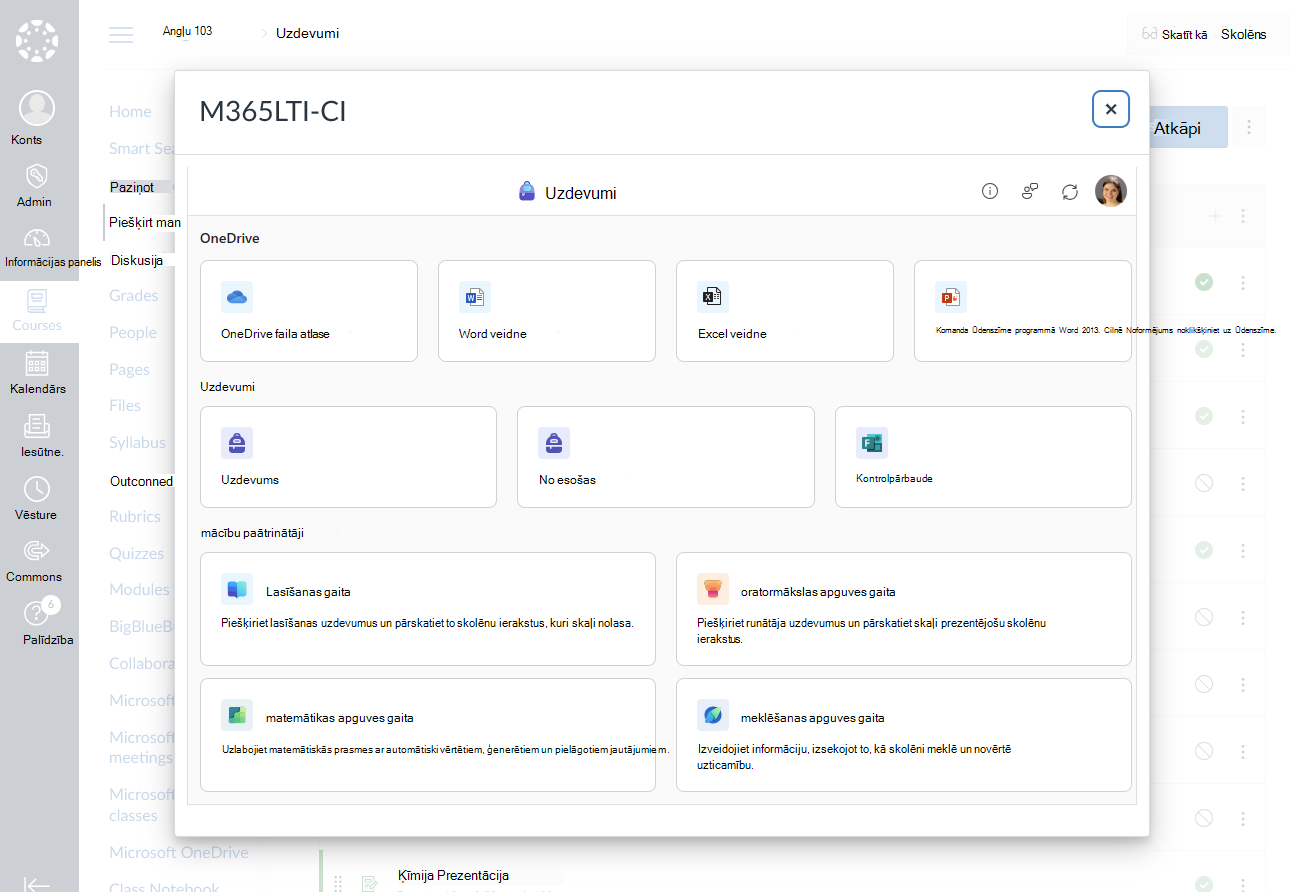Toggle the hamburger course menu

click(121, 35)
